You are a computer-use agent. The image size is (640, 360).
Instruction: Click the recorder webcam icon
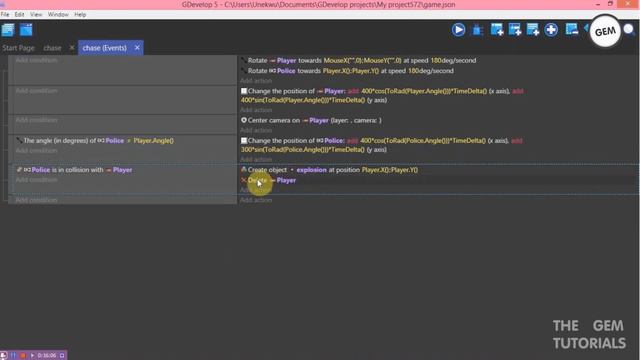pos(4,356)
